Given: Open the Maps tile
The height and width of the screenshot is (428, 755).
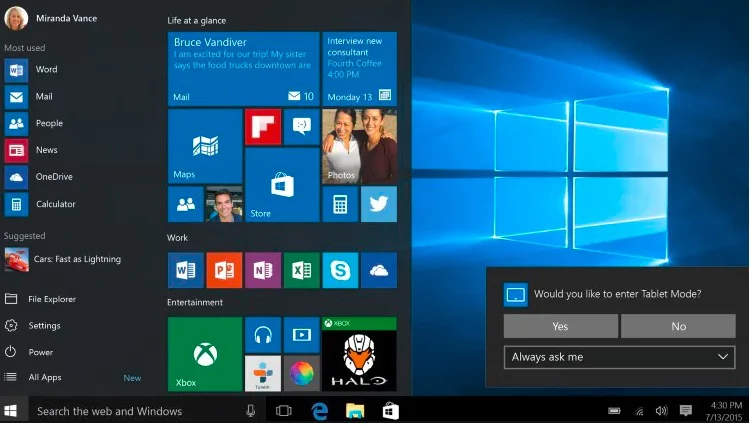Looking at the screenshot, I should (205, 146).
